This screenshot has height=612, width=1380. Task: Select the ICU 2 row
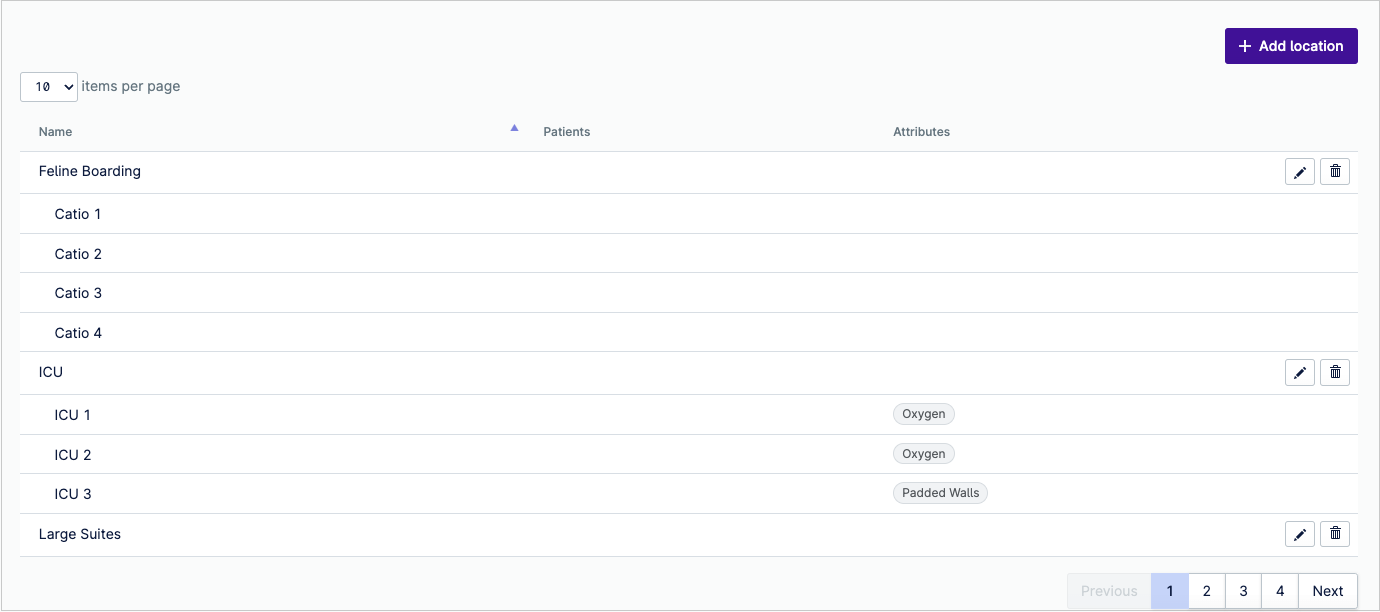689,455
